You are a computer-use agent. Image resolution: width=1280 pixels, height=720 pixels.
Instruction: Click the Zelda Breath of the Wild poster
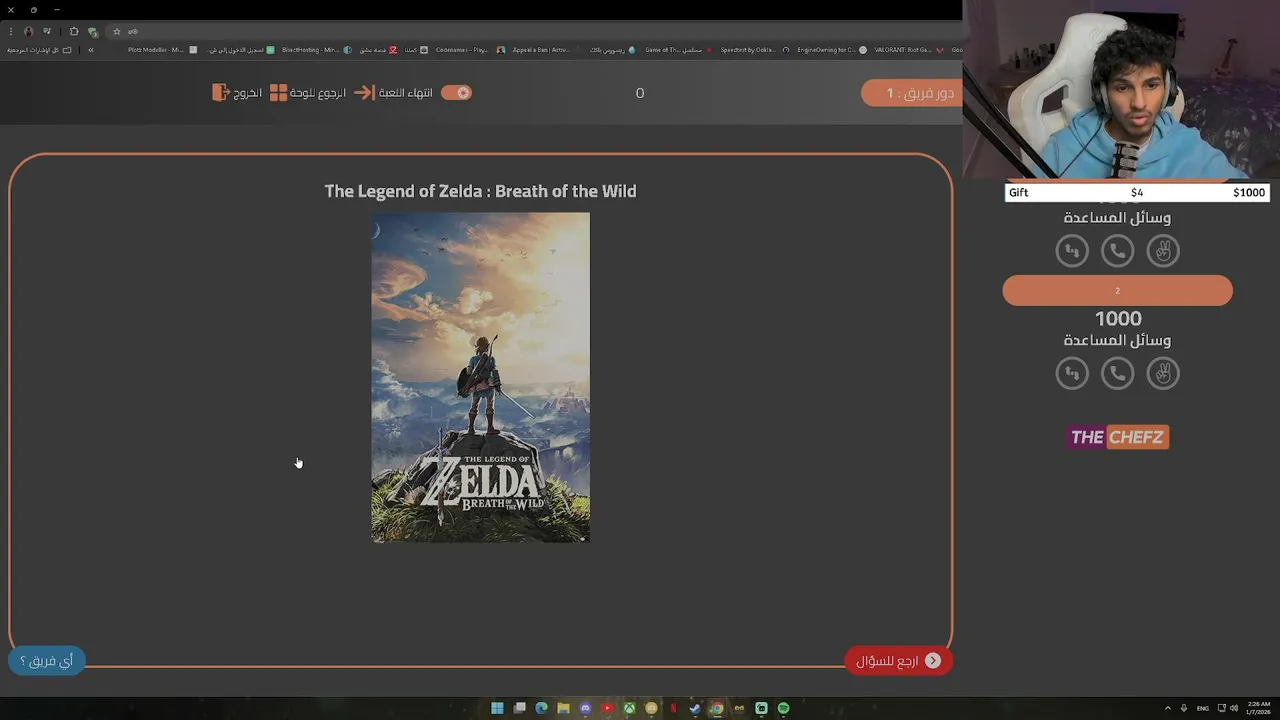[481, 377]
